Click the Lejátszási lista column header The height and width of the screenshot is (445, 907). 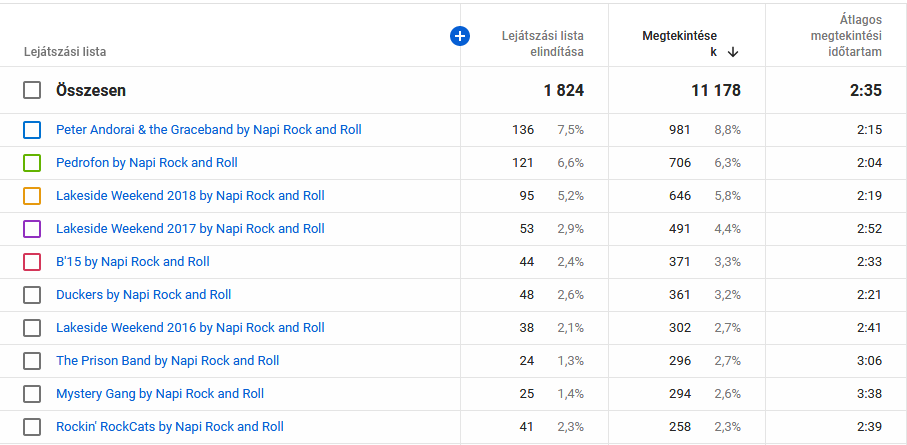click(x=65, y=52)
